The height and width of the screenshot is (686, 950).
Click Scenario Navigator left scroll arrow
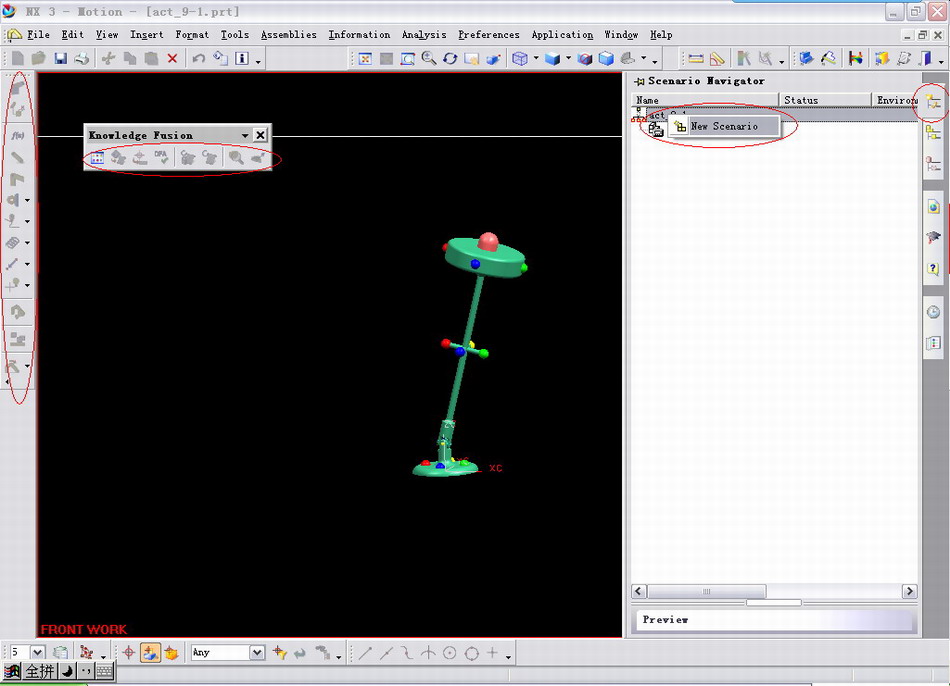(639, 591)
